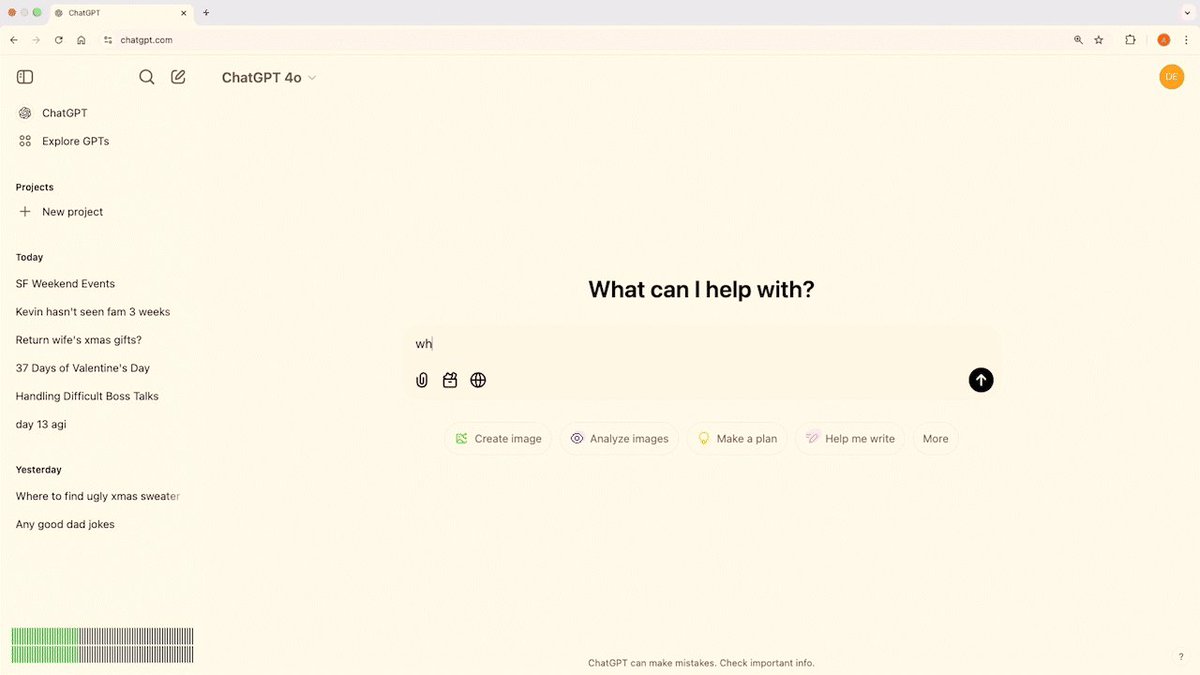The image size is (1200, 675).
Task: Open the orange DE profile avatar
Action: (1171, 77)
